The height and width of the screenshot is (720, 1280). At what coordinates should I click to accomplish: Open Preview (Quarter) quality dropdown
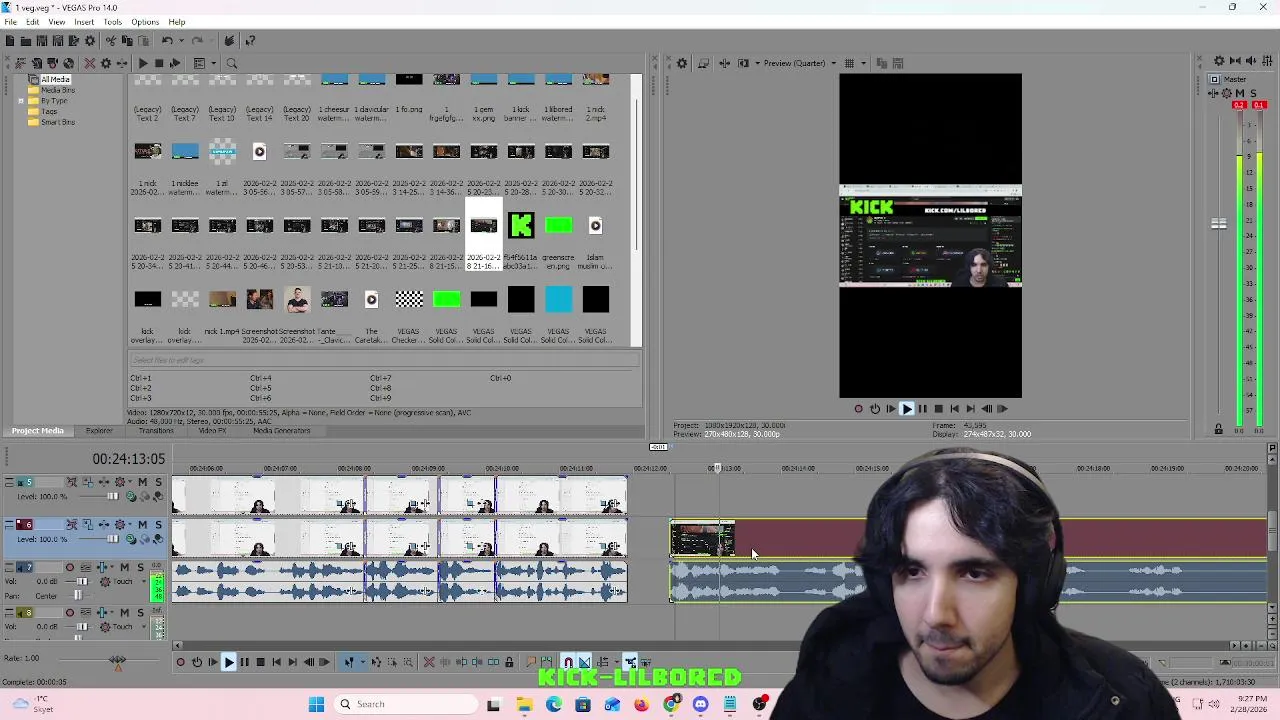tap(834, 63)
